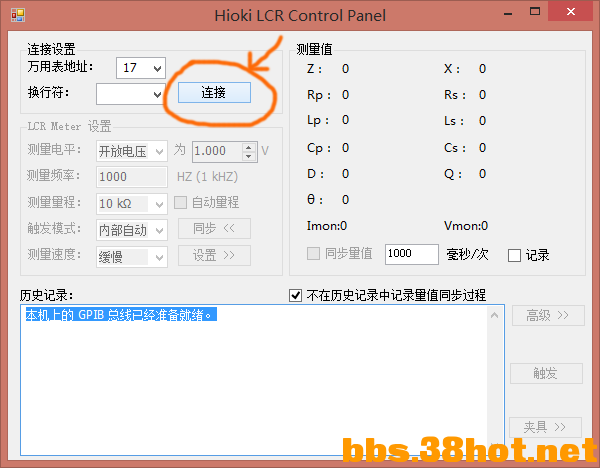Increase voltage with the spinner up arrow
Screen dimensions: 600x468
pos(249,147)
